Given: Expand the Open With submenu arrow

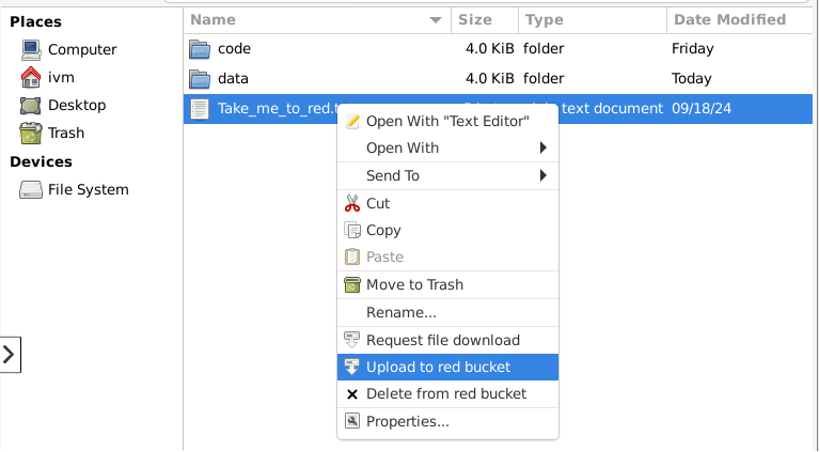Looking at the screenshot, I should click(x=543, y=148).
